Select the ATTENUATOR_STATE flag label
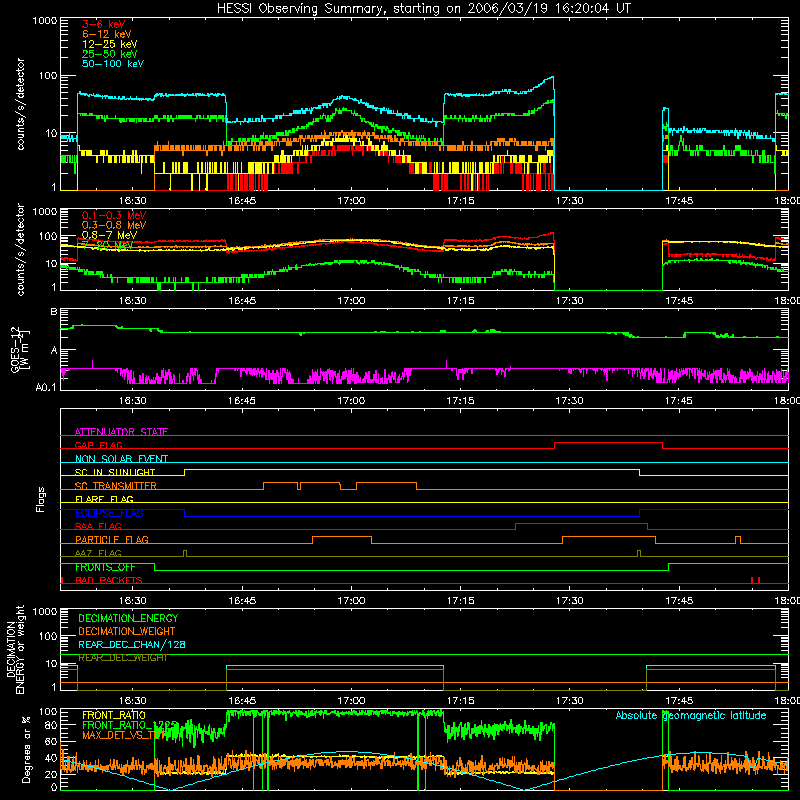Screen dimensions: 800x800 pos(121,432)
